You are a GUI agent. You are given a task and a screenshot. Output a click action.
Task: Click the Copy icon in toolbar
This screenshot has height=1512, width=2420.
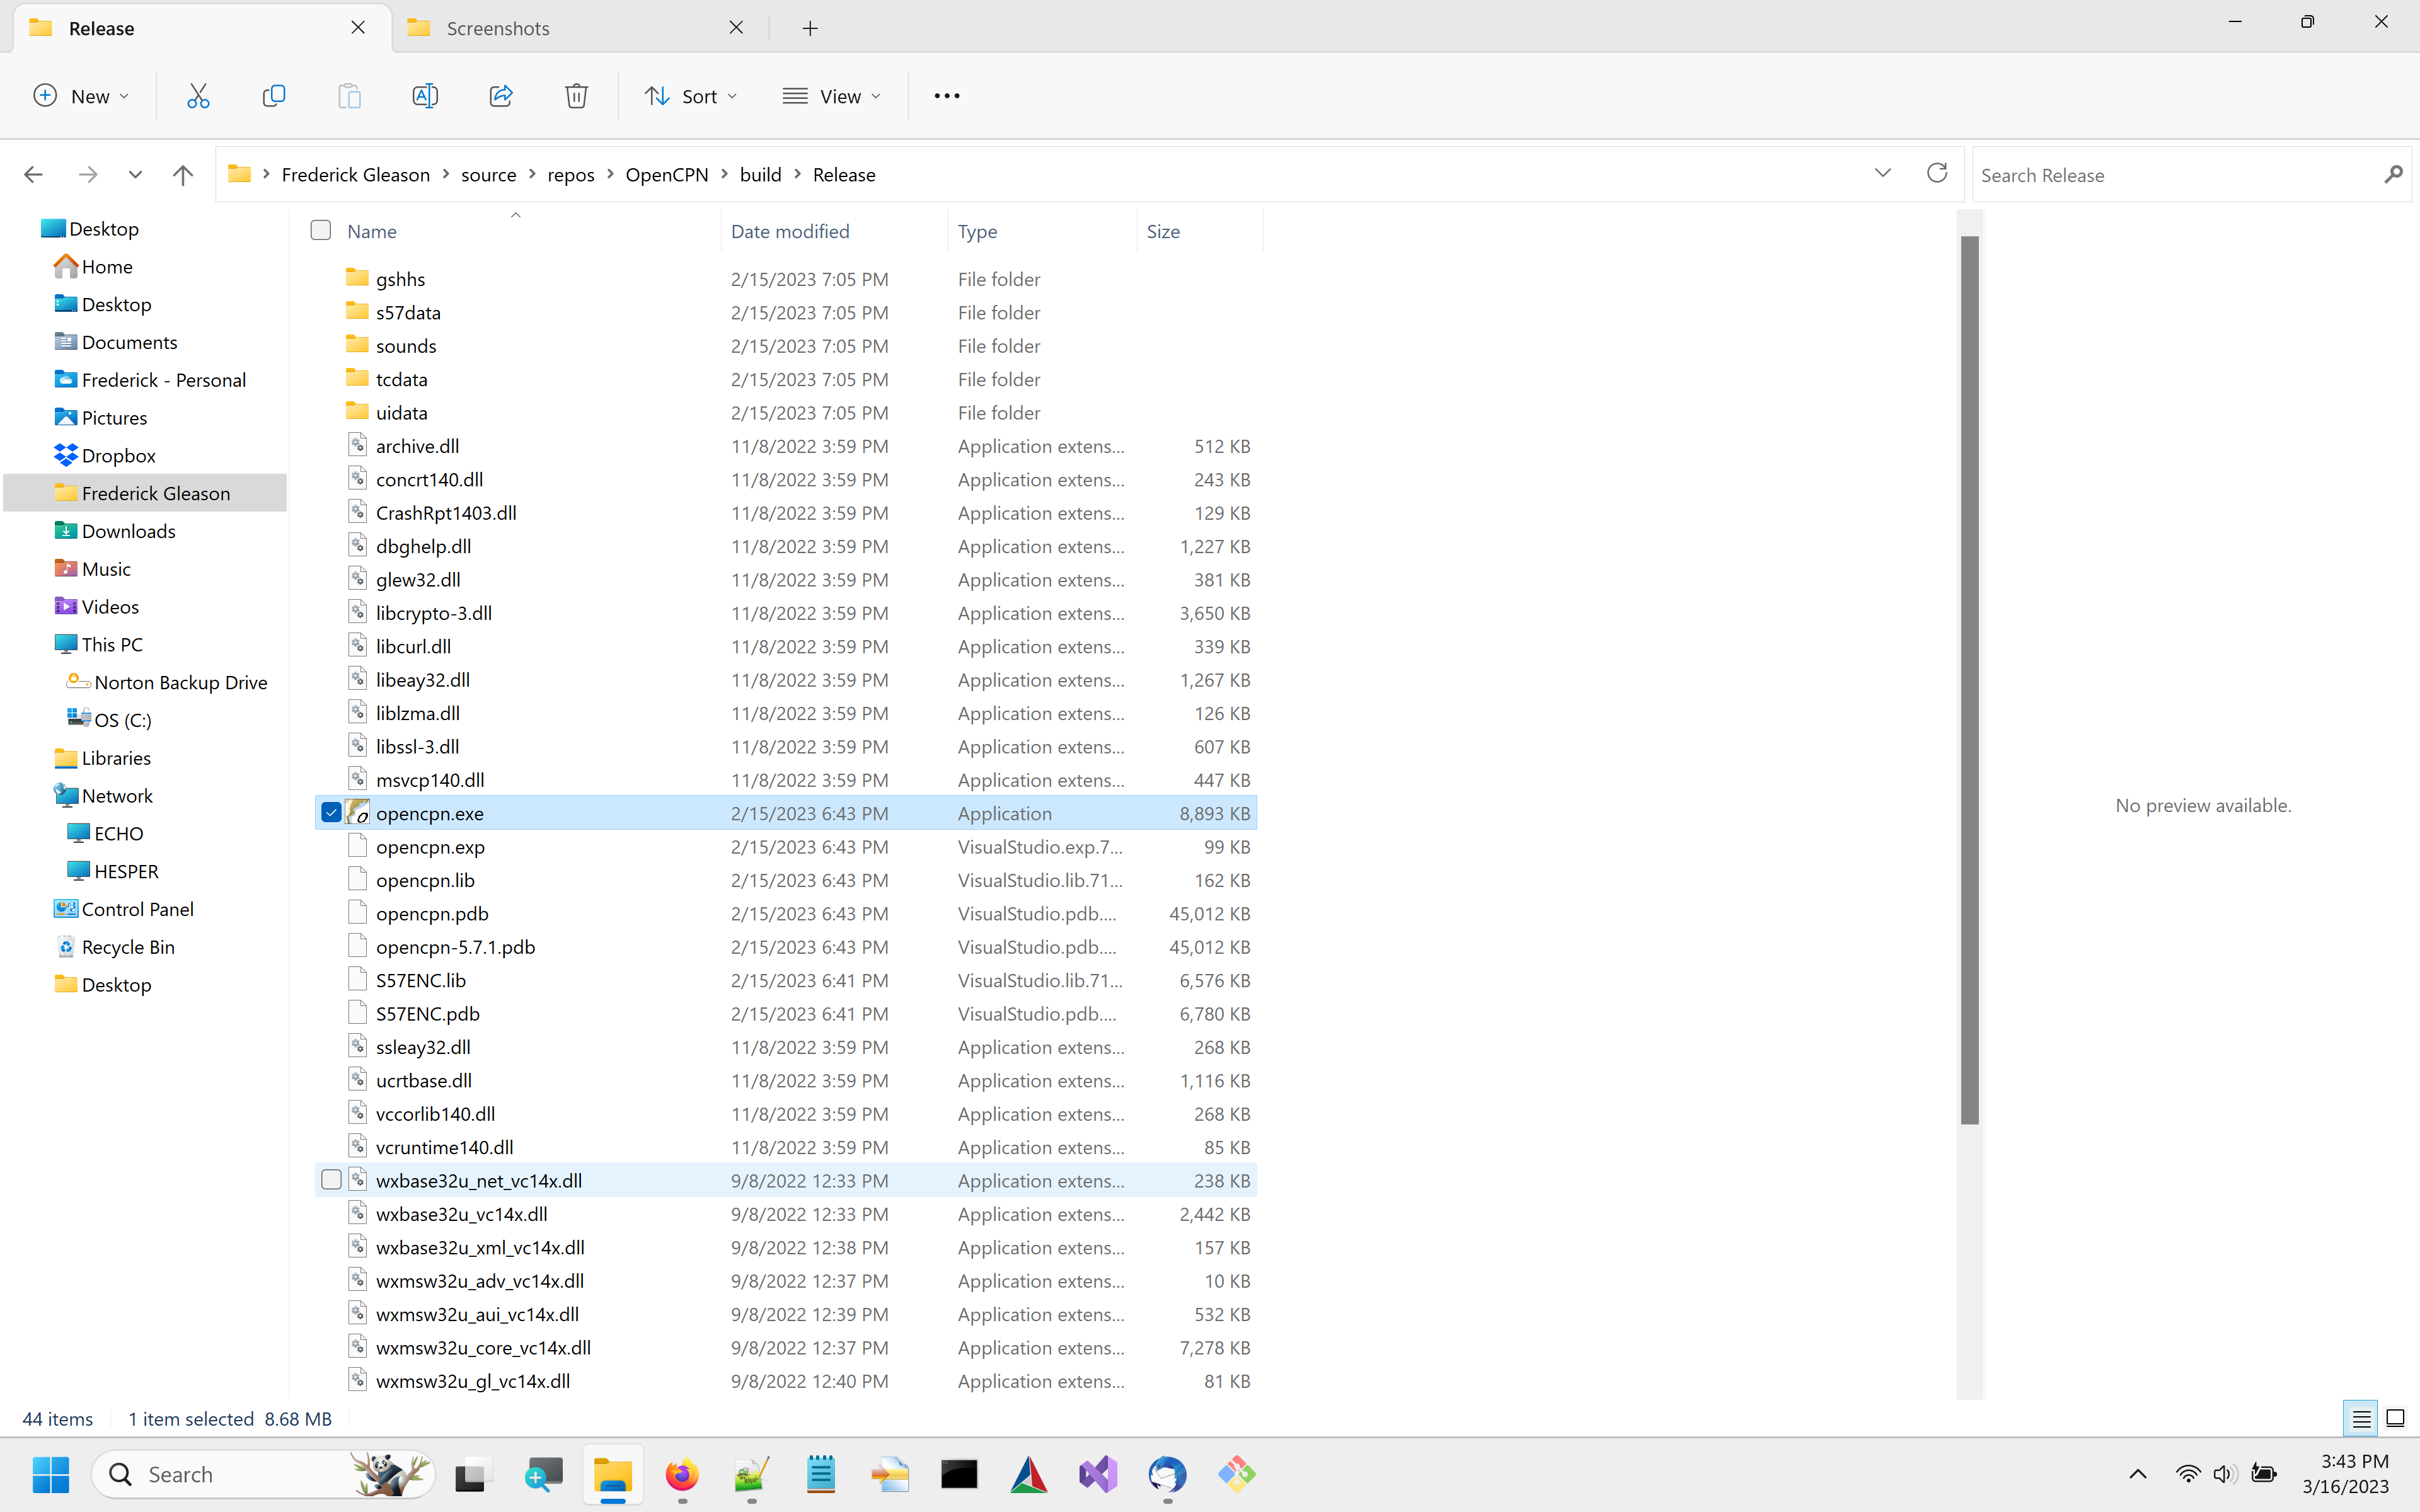click(273, 96)
